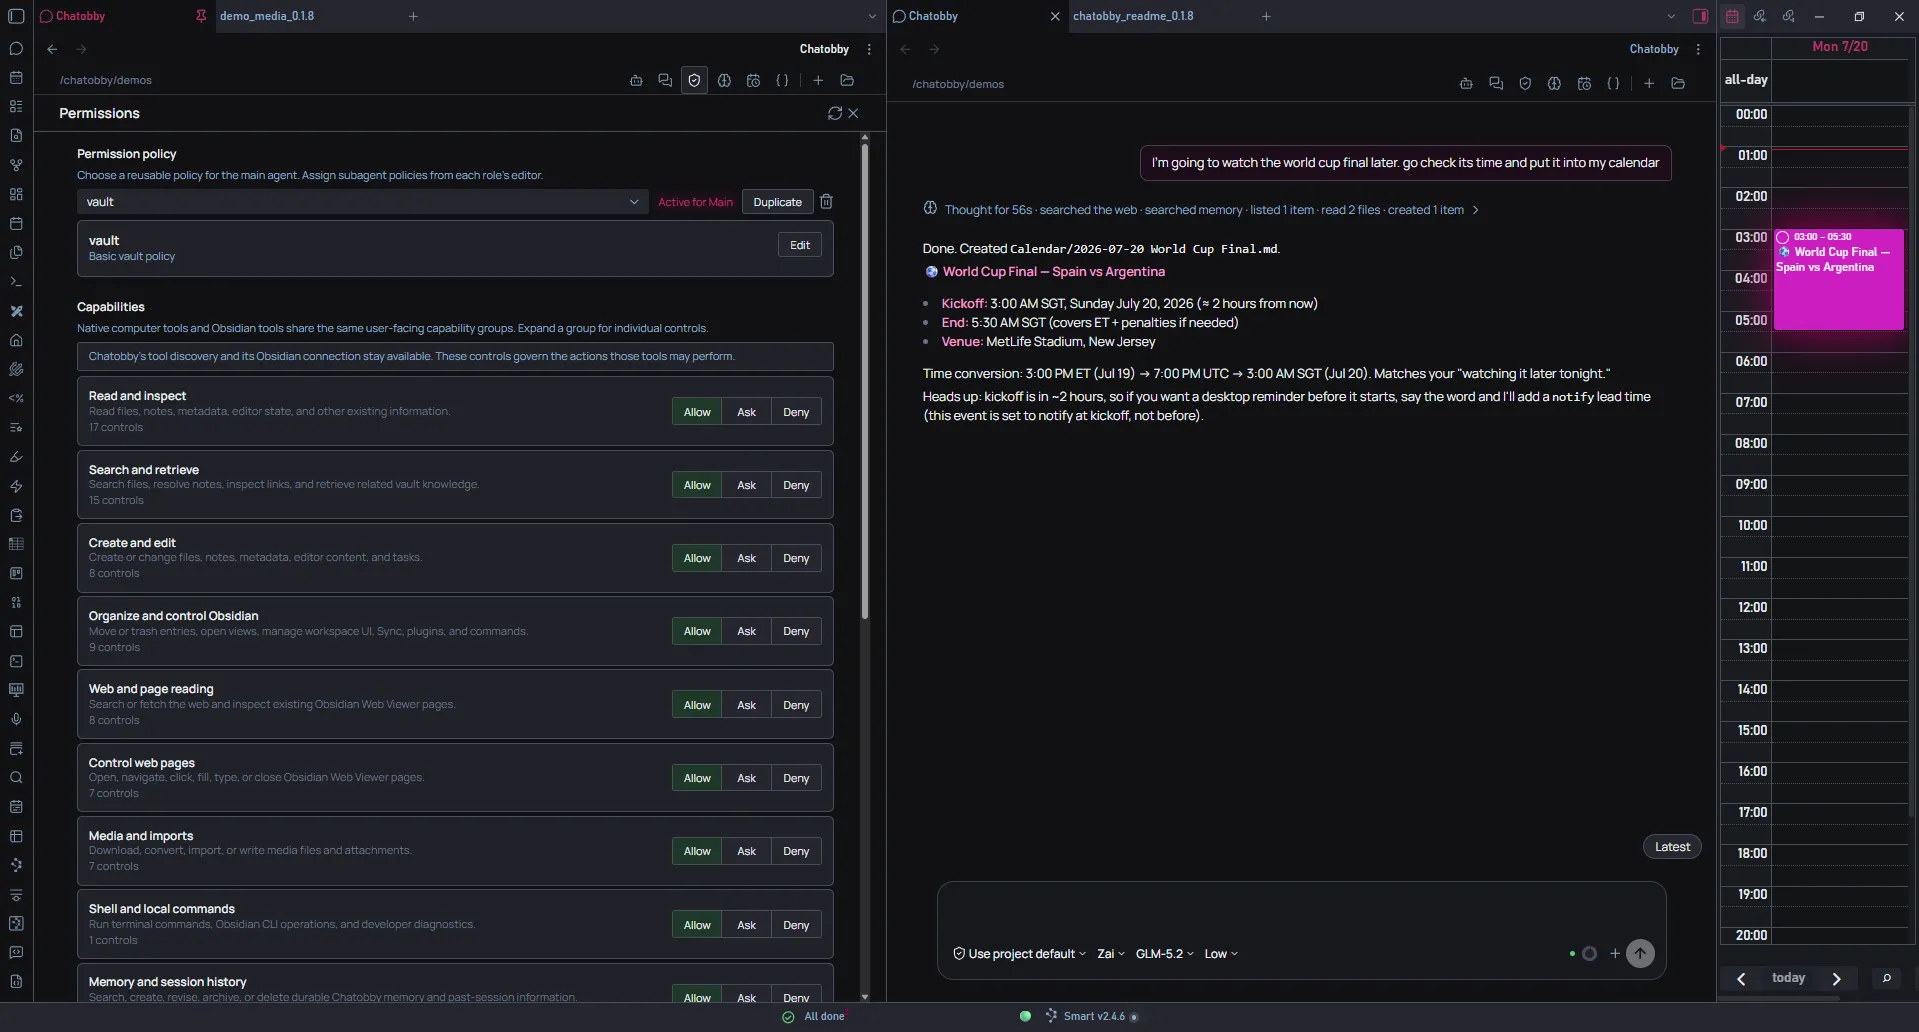Open the terminal prompt icon in left ribbon
This screenshot has height=1032, width=1919.
point(16,282)
